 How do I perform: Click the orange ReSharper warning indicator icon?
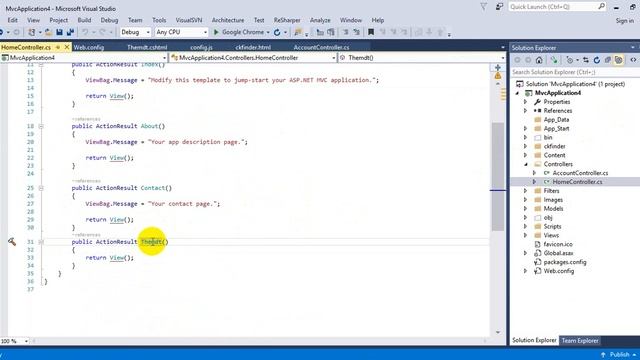click(498, 76)
